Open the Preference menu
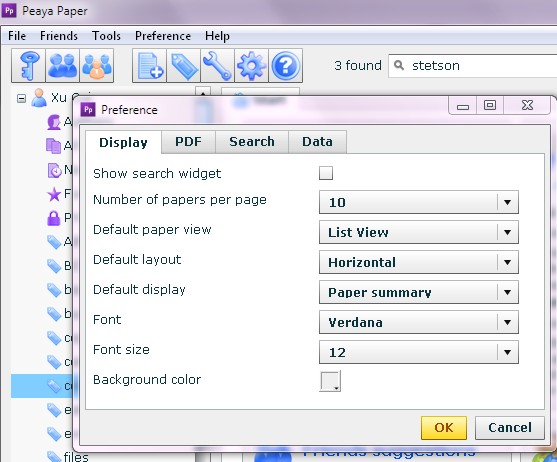The height and width of the screenshot is (462, 557). click(163, 36)
